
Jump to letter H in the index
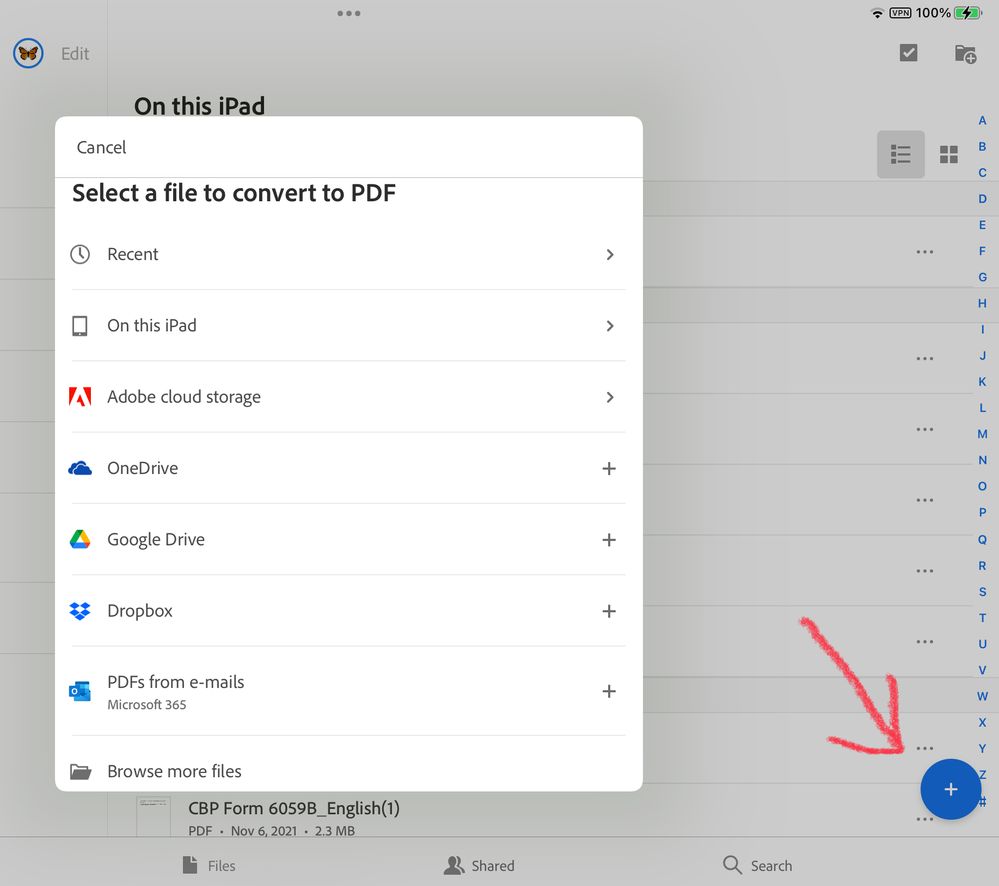pyautogui.click(x=982, y=303)
